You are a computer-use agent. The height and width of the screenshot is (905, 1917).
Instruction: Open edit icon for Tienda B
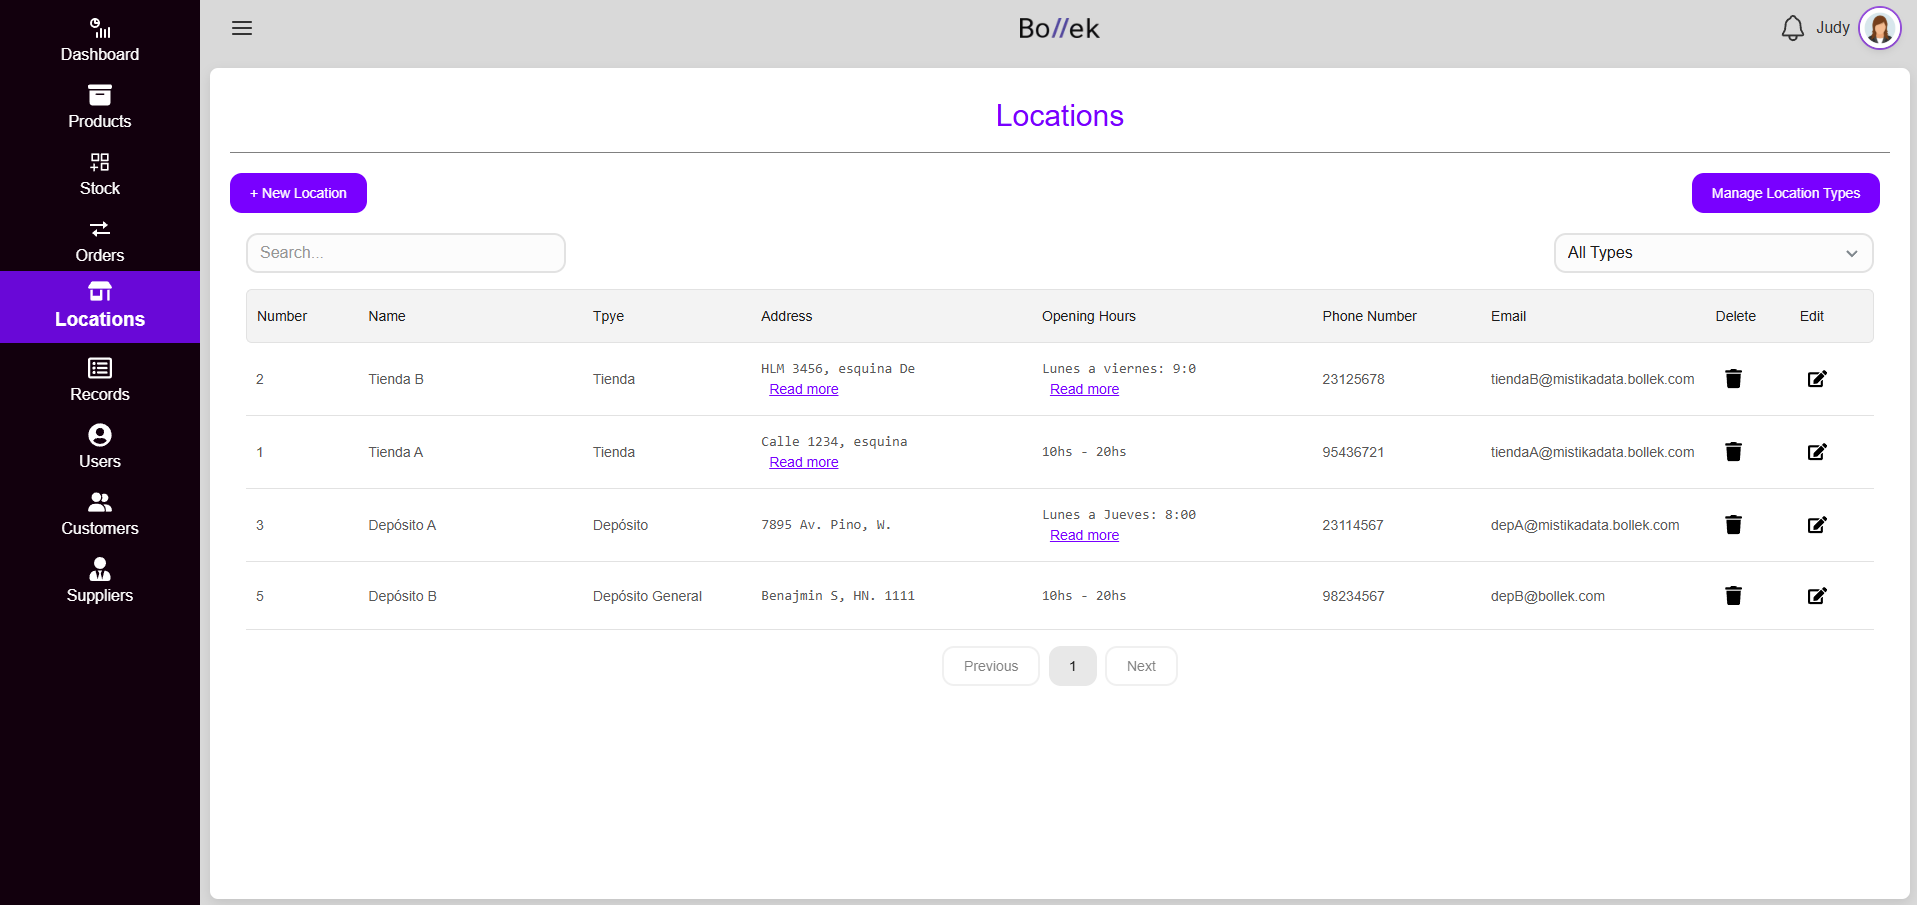1816,379
